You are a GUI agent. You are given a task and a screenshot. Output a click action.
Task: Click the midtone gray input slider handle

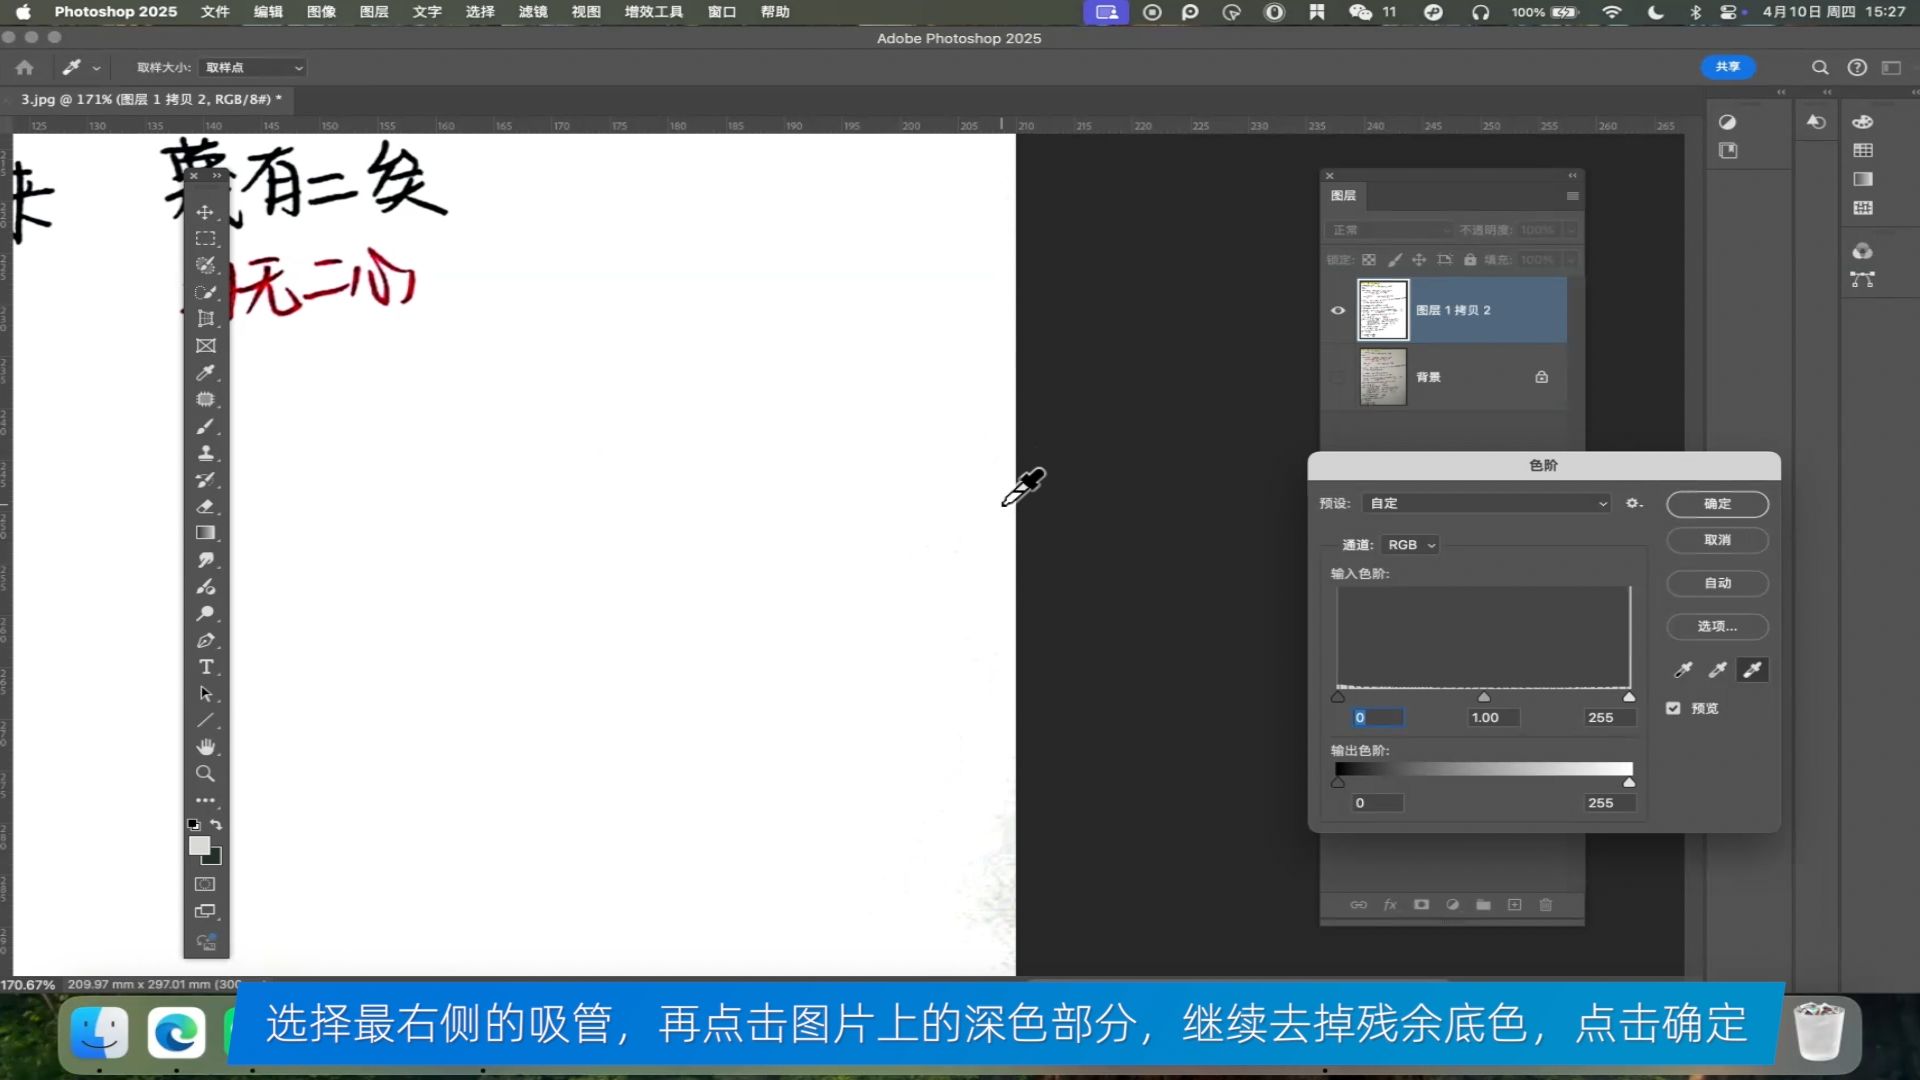[x=1484, y=697]
